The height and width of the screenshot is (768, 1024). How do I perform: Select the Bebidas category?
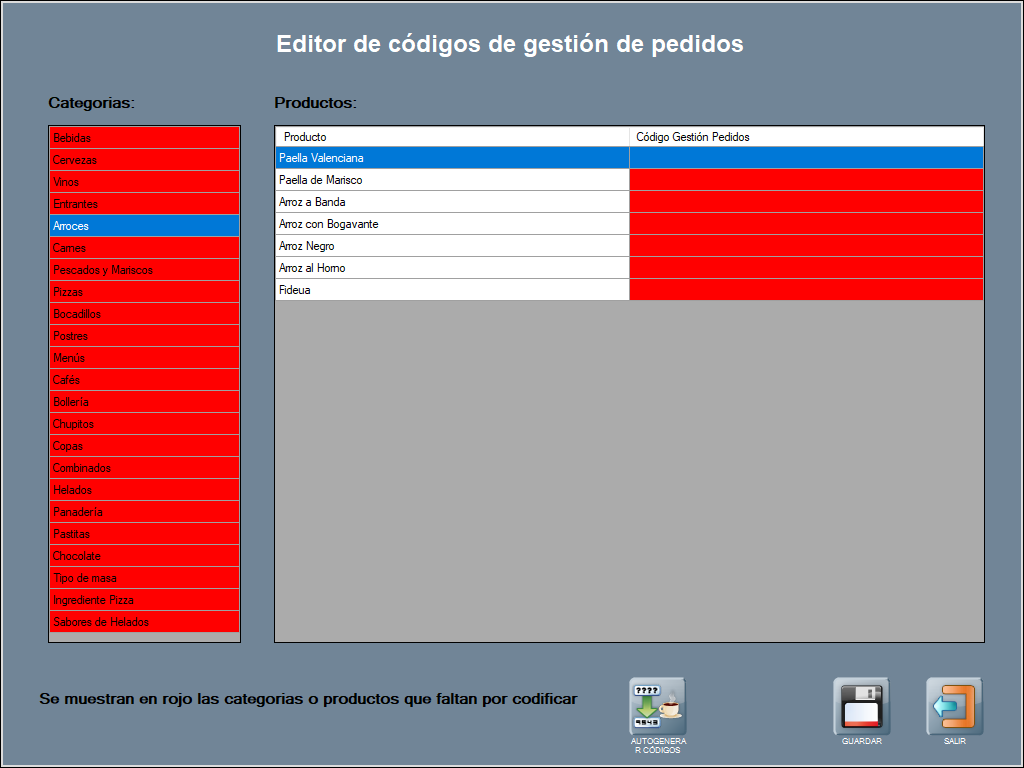pyautogui.click(x=145, y=138)
